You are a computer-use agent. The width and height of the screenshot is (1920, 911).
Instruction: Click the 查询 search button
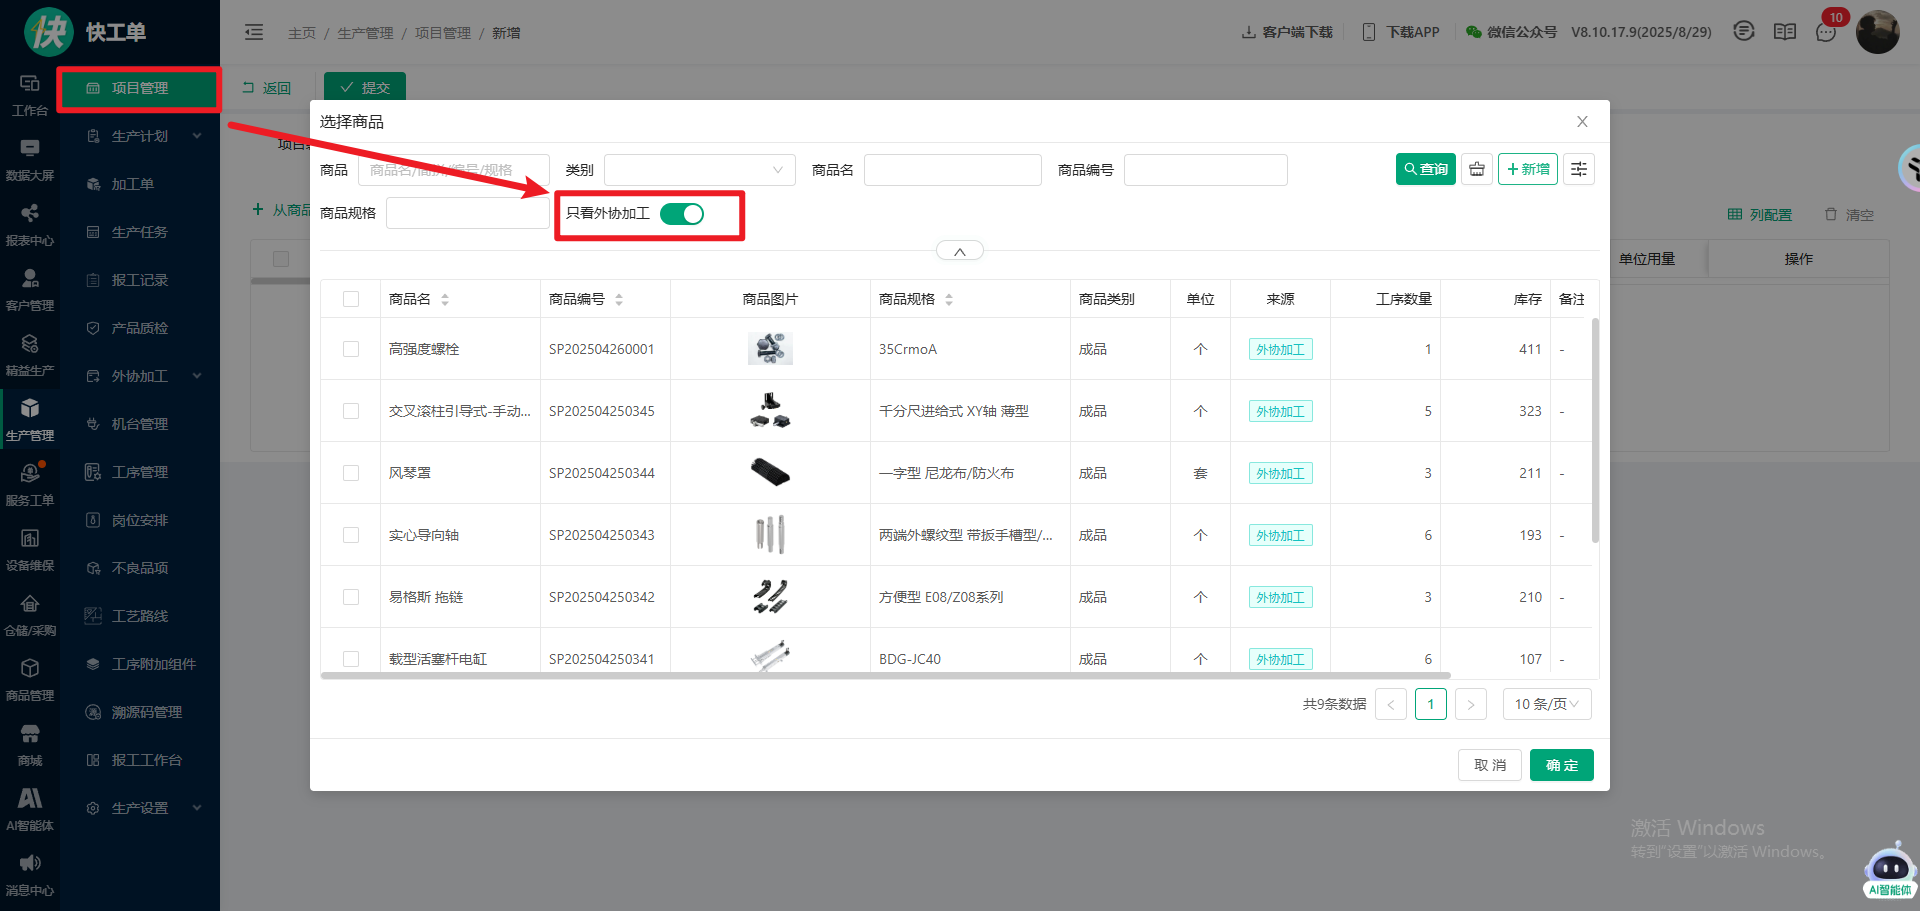(1425, 169)
